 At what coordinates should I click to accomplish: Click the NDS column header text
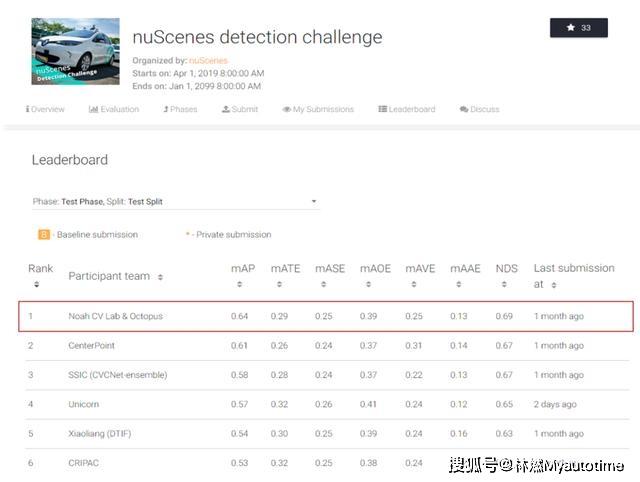[507, 269]
